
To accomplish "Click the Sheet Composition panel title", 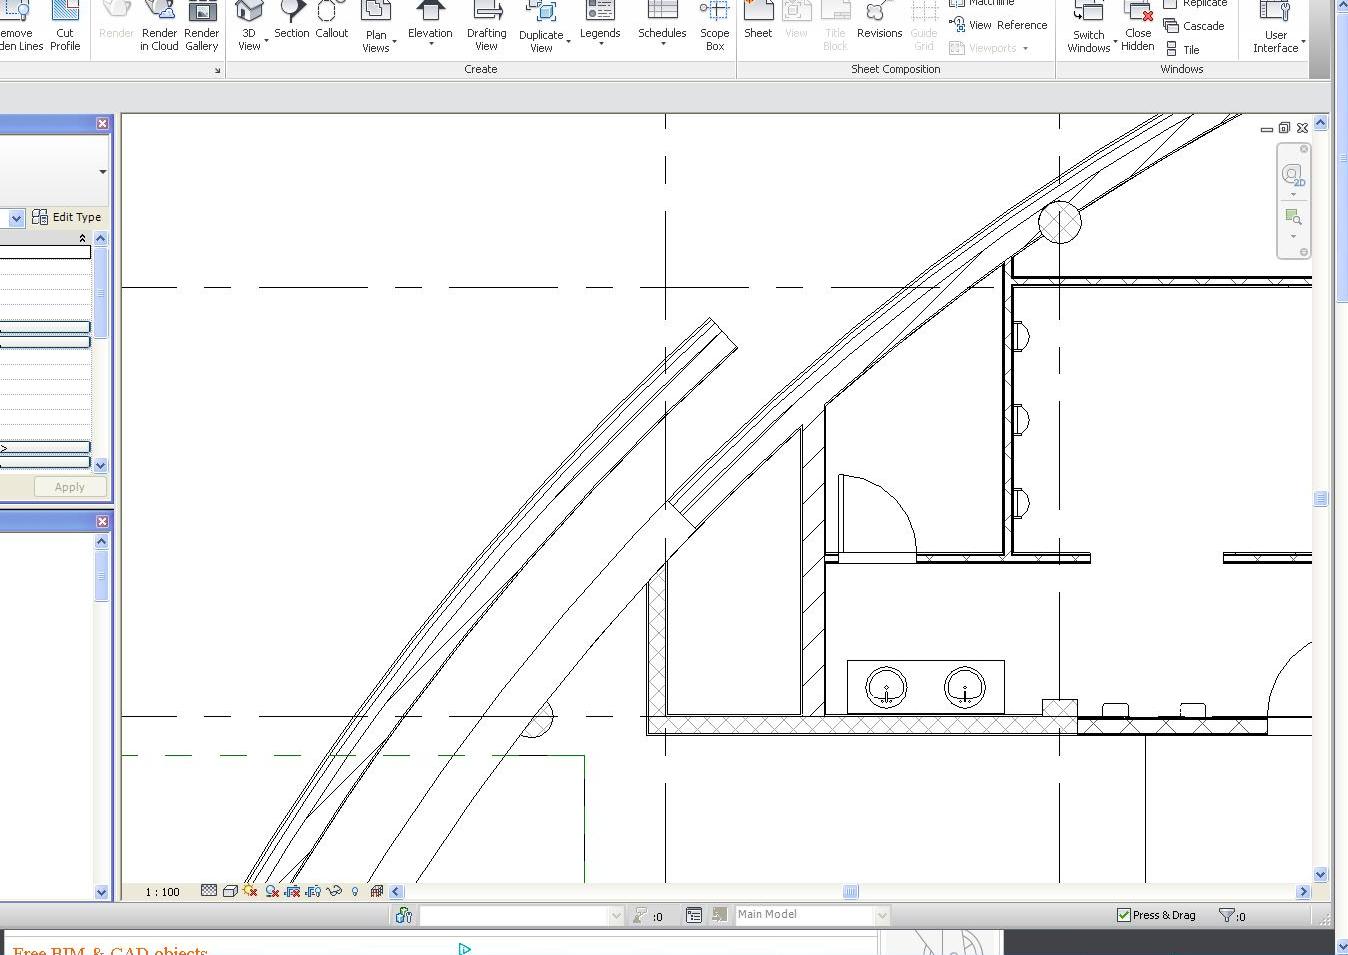I will tap(896, 70).
